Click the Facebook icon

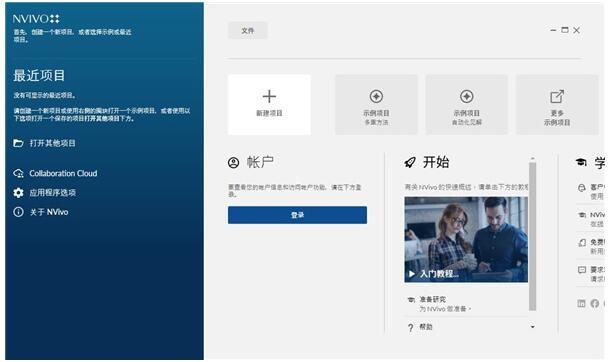click(x=595, y=303)
